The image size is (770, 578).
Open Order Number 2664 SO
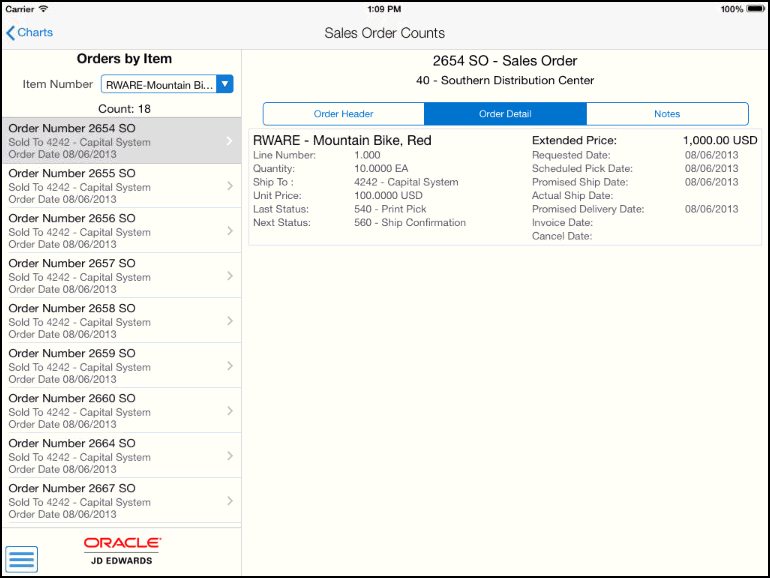tap(121, 456)
